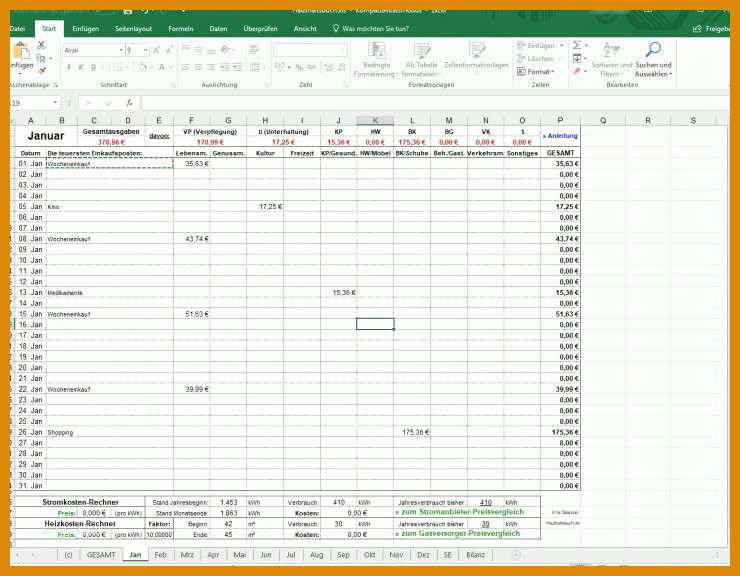
Task: Open the Daten ribbon tab
Action: coord(218,28)
